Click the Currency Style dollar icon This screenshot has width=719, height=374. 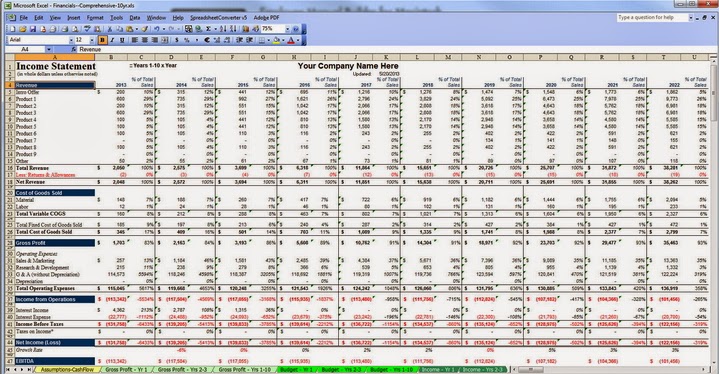(x=177, y=40)
